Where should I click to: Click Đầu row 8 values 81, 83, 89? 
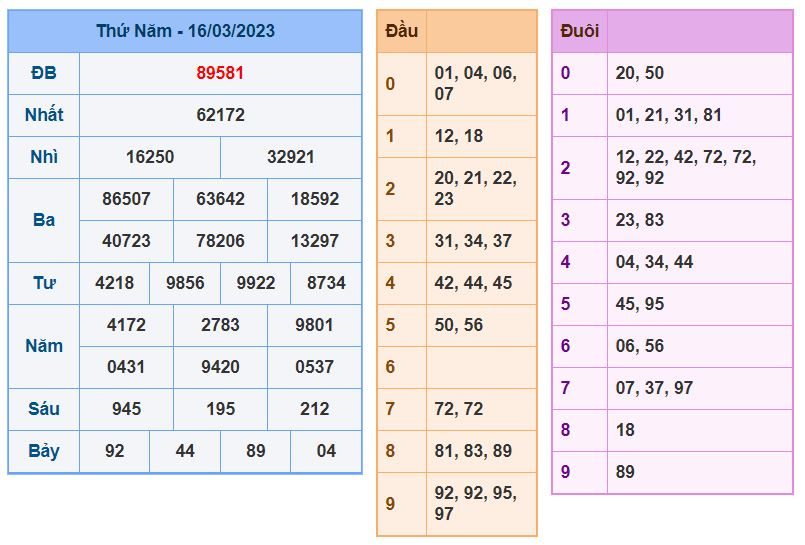[473, 451]
